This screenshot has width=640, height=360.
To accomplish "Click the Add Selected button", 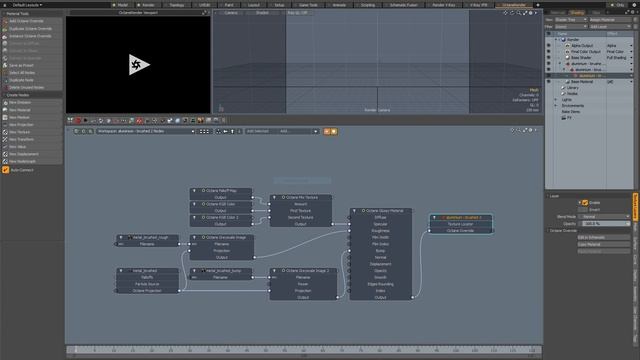I will pos(260,131).
